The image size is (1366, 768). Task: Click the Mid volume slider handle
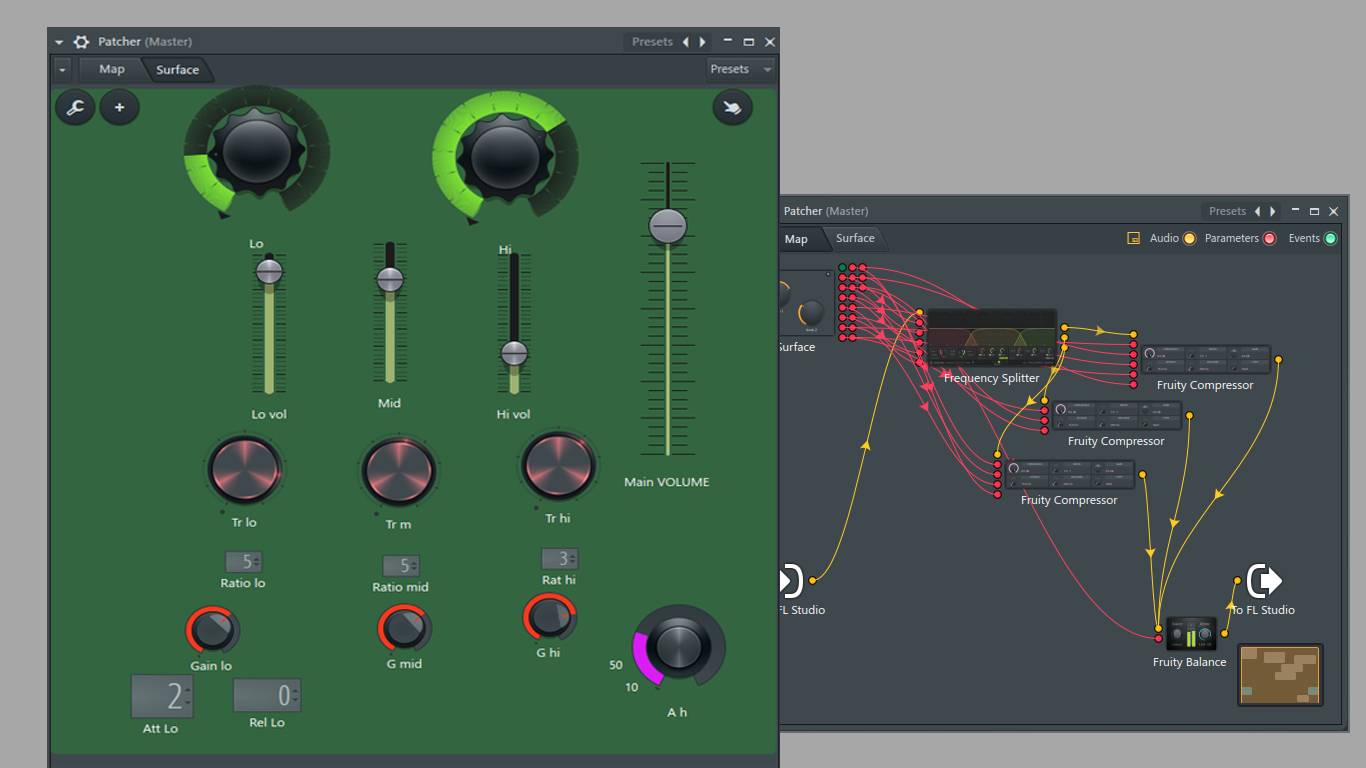point(390,280)
